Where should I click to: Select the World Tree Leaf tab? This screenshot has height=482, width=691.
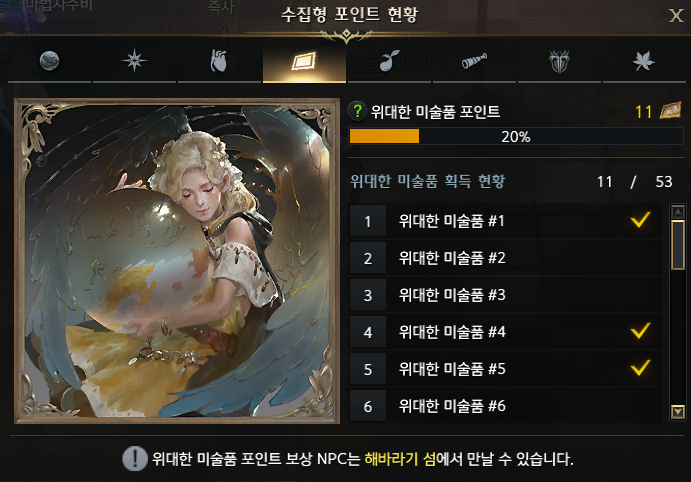644,61
